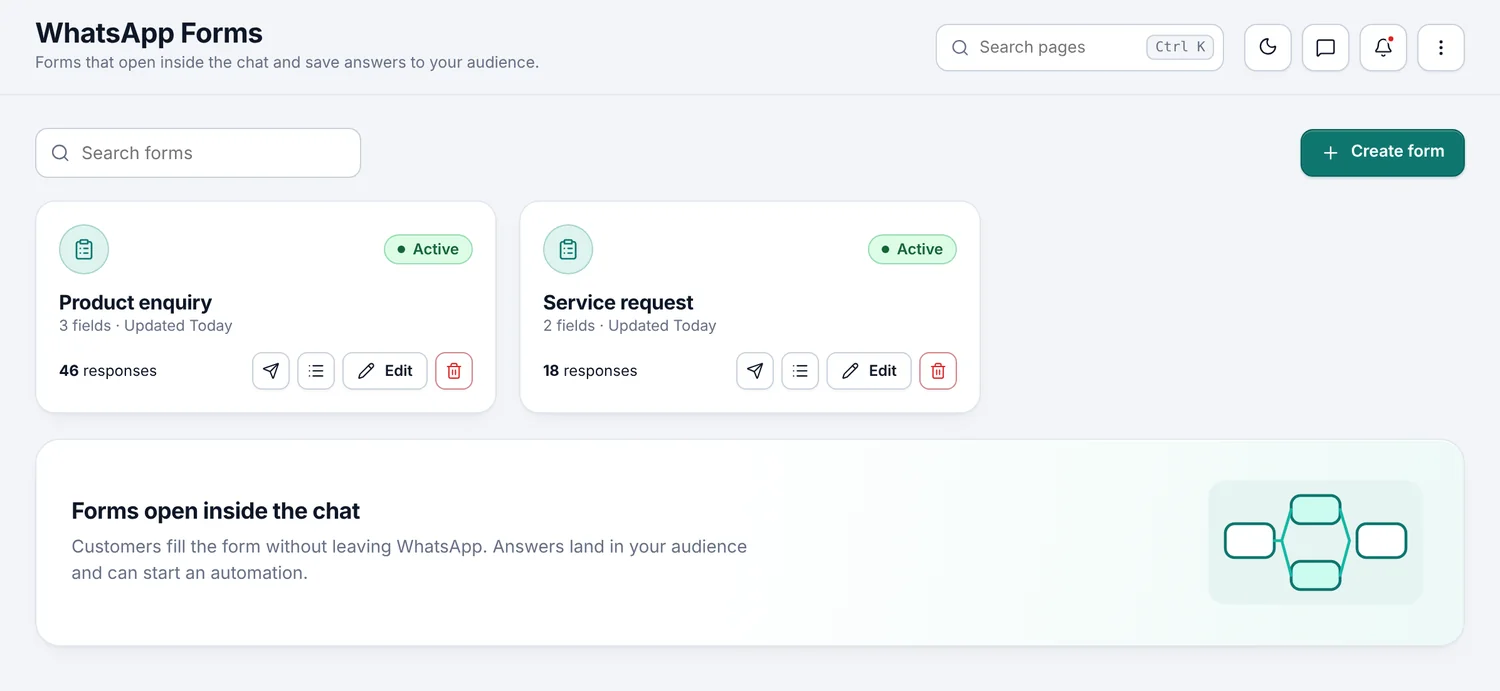Click the Product enquiry clipboard icon
Image resolution: width=1500 pixels, height=691 pixels.
click(84, 249)
